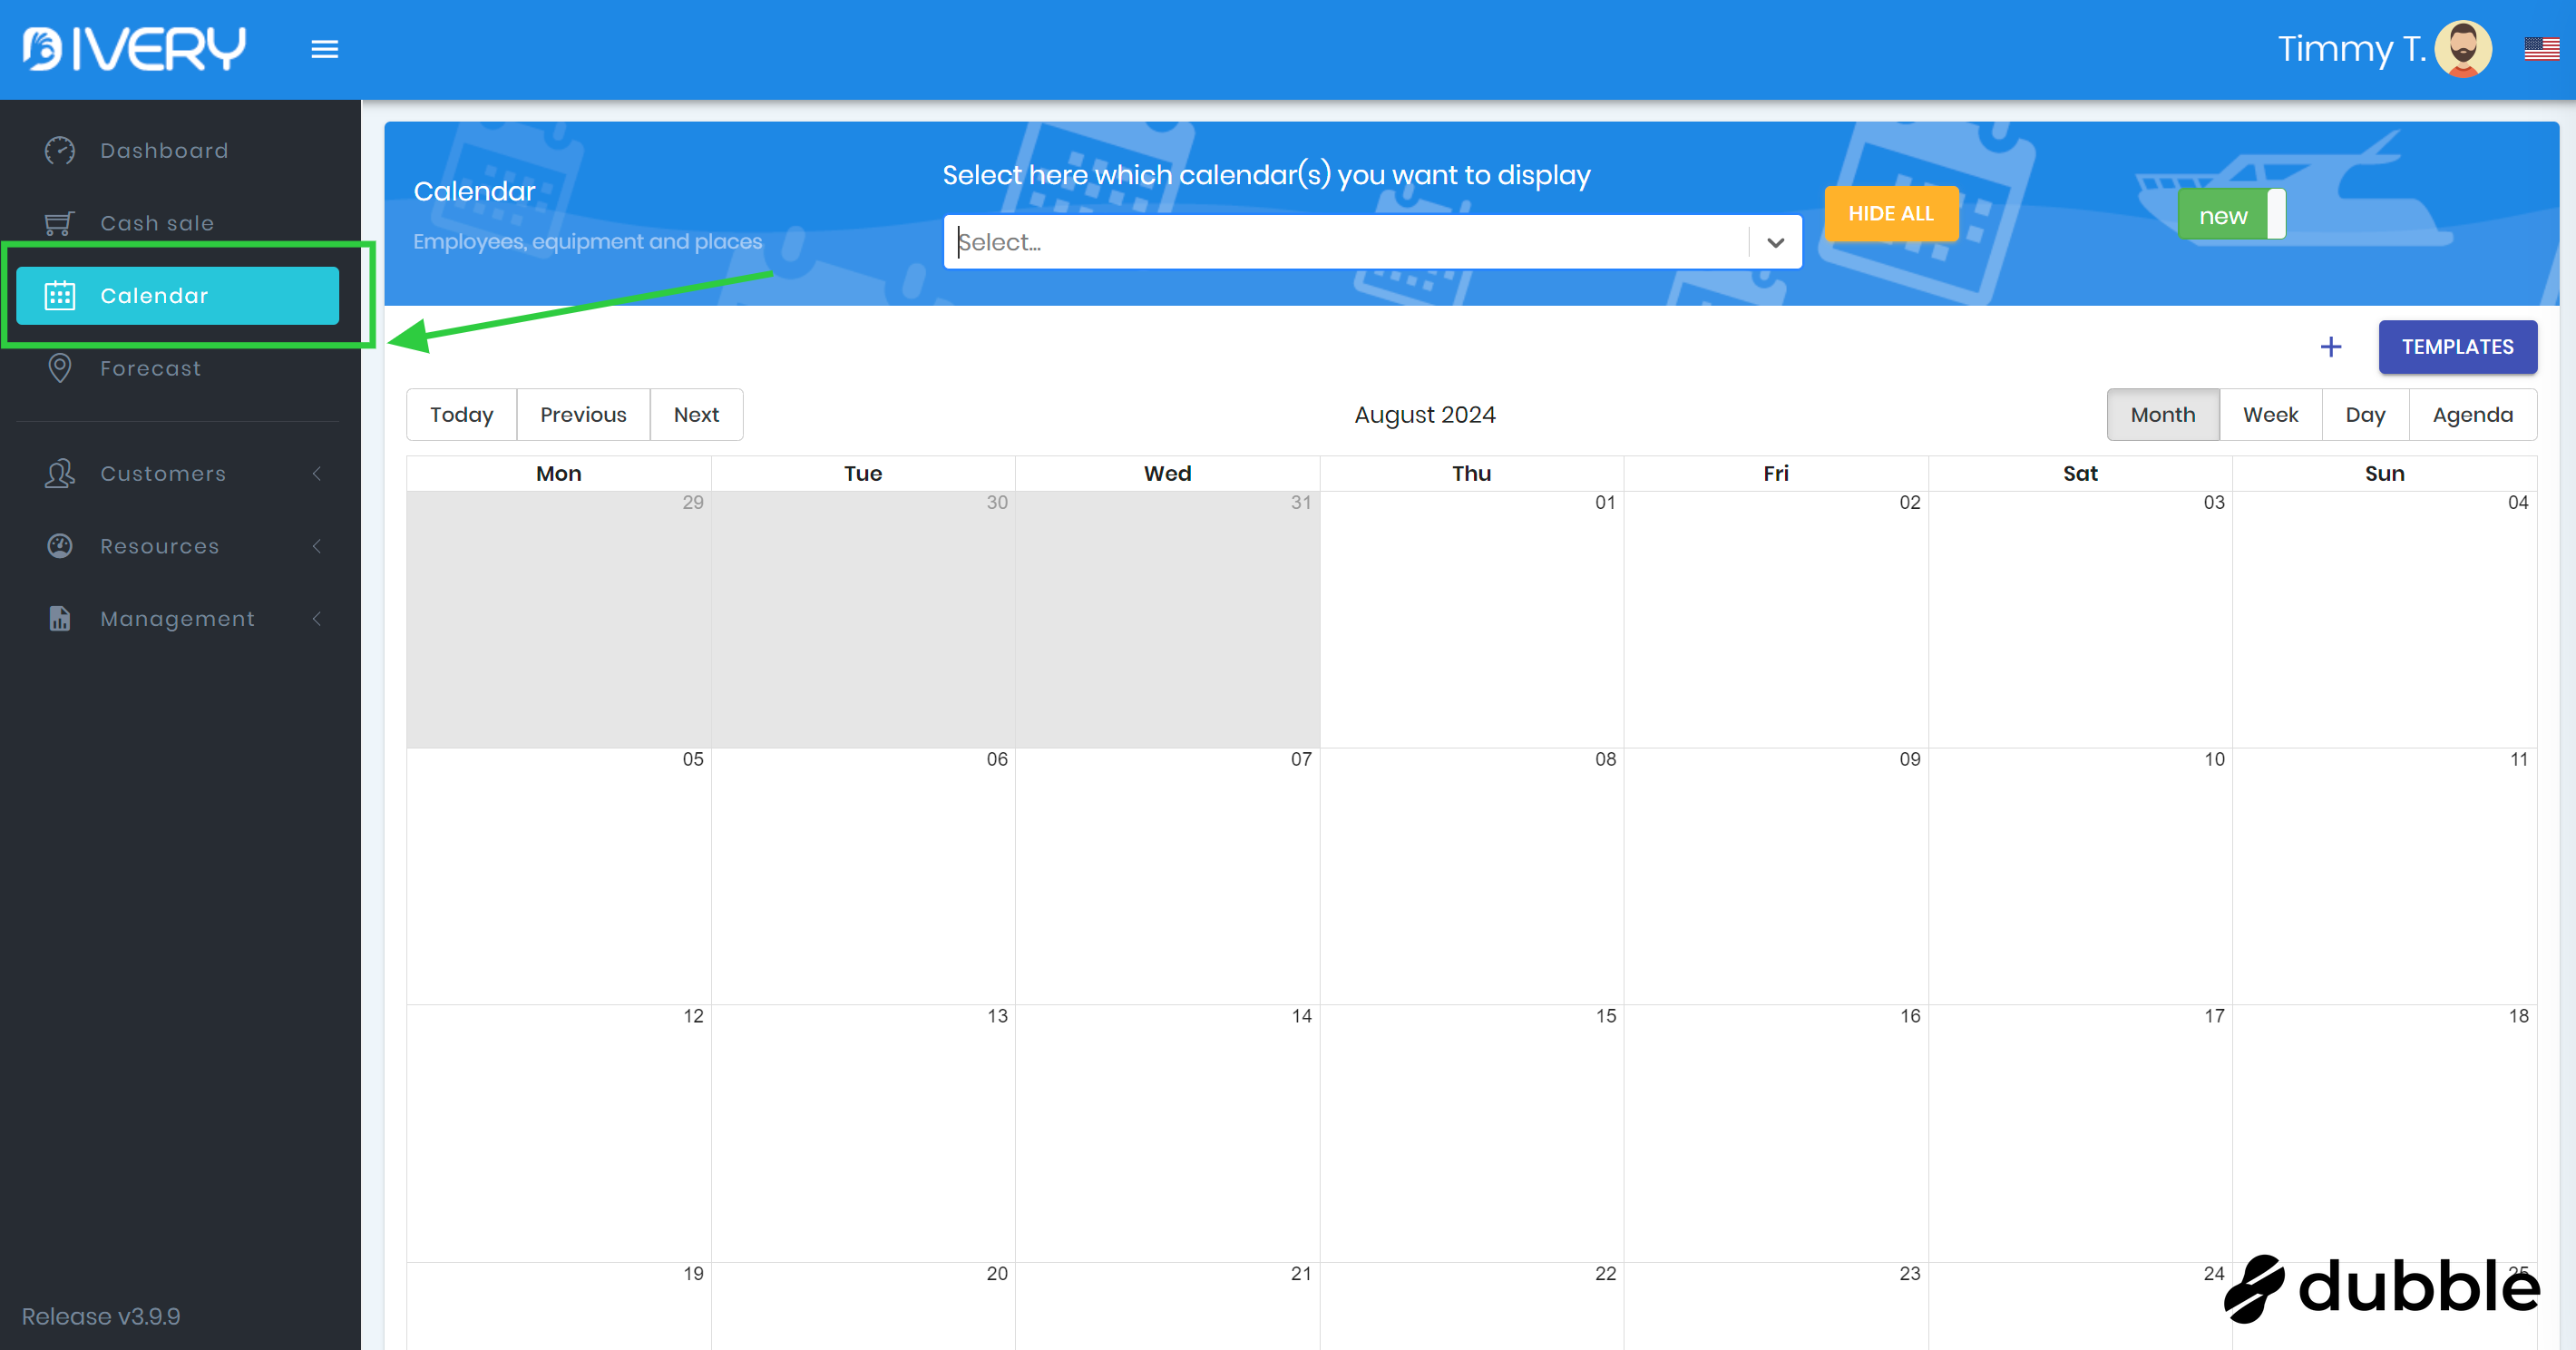The width and height of the screenshot is (2576, 1350).
Task: Navigate to Previous month
Action: (583, 415)
